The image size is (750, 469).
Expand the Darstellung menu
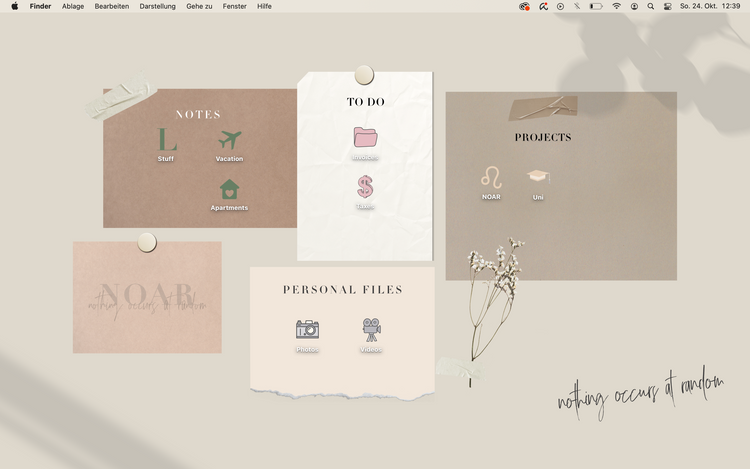158,6
